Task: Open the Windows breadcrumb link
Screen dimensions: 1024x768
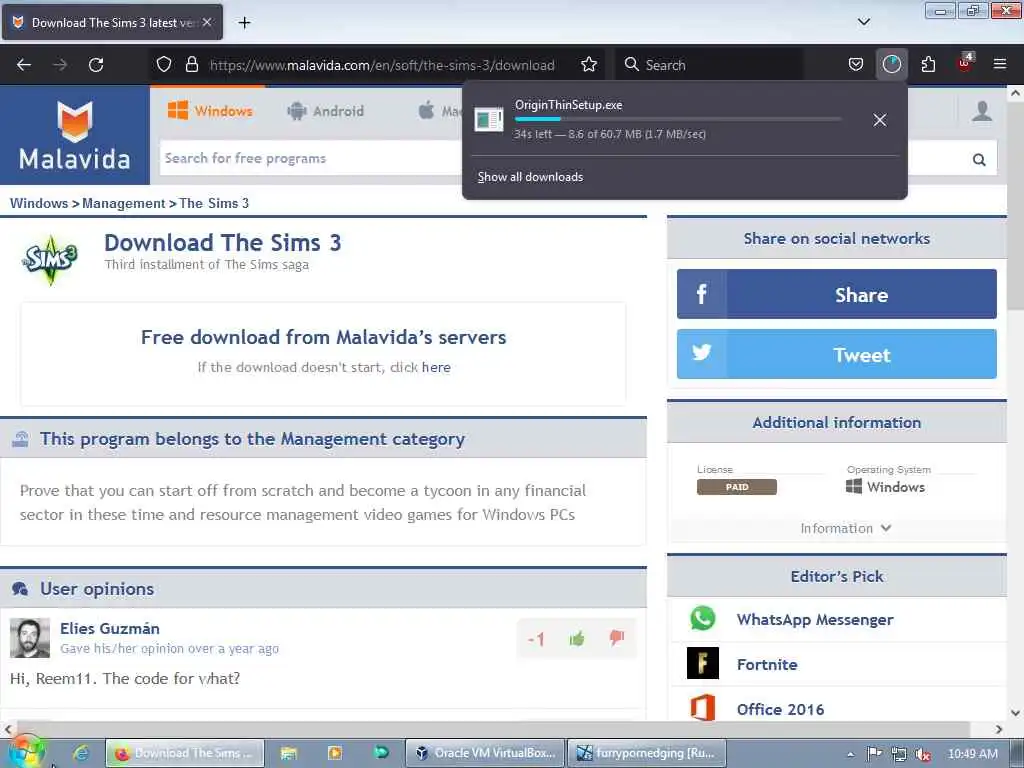Action: tap(39, 203)
